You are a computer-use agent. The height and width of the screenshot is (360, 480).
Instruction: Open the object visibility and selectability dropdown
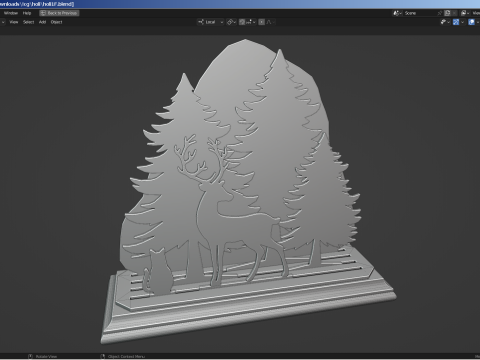pyautogui.click(x=445, y=22)
